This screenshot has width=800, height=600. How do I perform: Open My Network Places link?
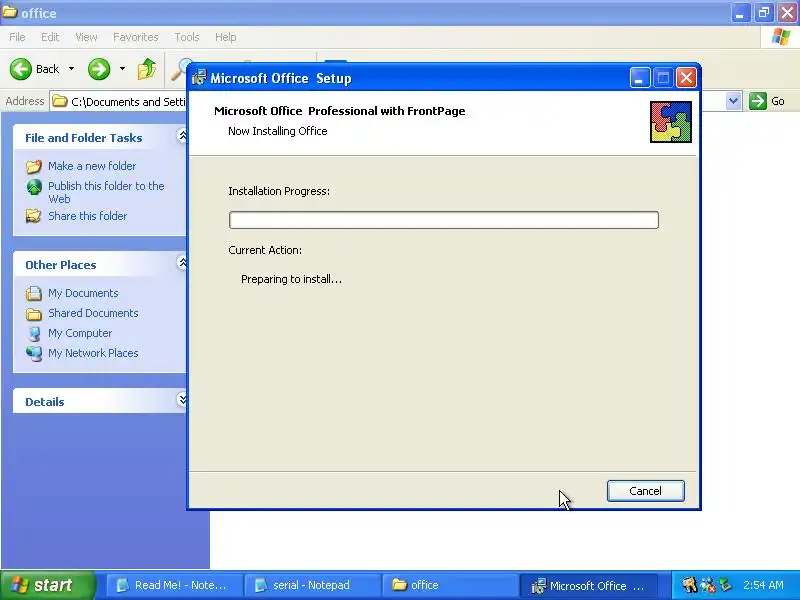[x=93, y=353]
